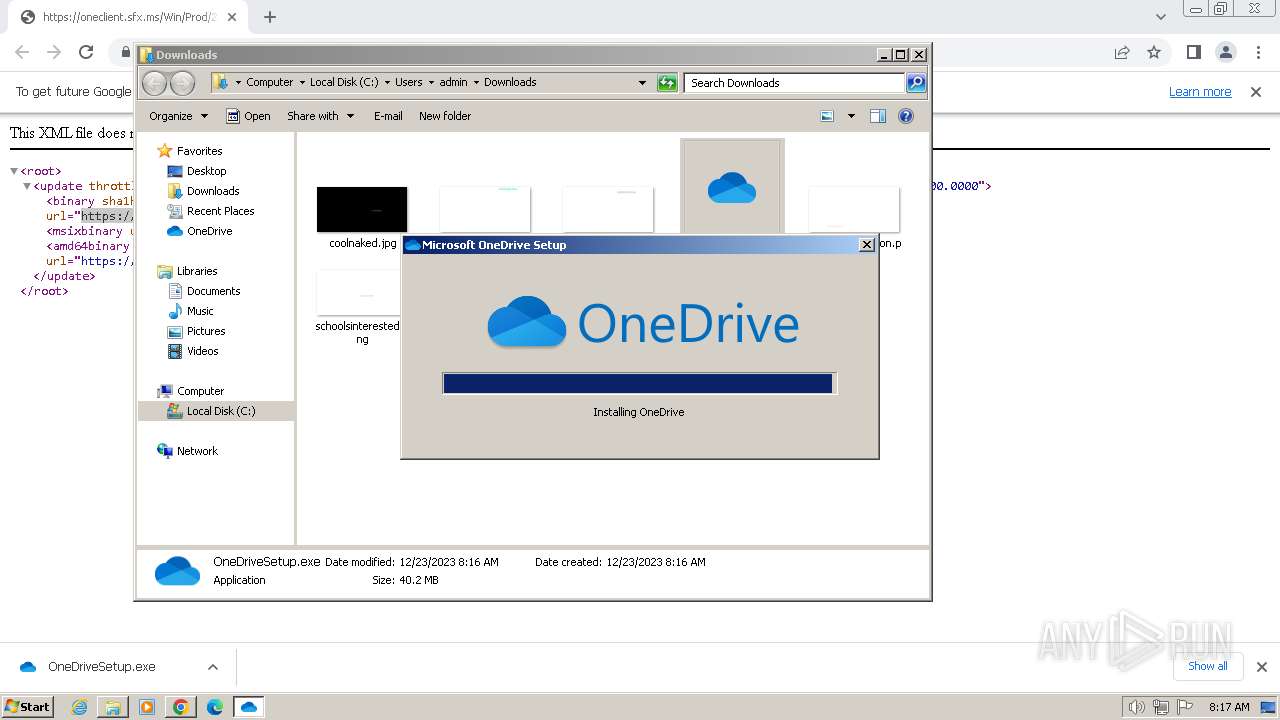This screenshot has height=720, width=1280.
Task: Toggle the preview pane icon
Action: [x=878, y=116]
